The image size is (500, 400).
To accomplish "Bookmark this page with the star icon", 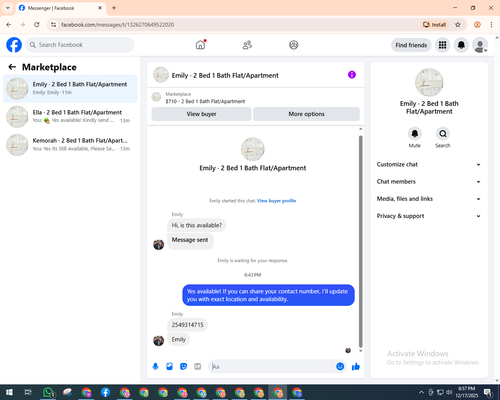I will pyautogui.click(x=458, y=25).
